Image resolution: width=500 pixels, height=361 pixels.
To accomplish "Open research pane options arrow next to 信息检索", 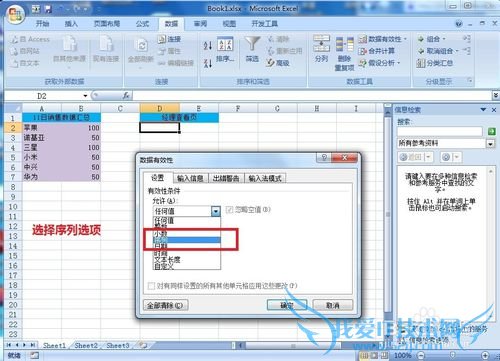I will pyautogui.click(x=483, y=110).
